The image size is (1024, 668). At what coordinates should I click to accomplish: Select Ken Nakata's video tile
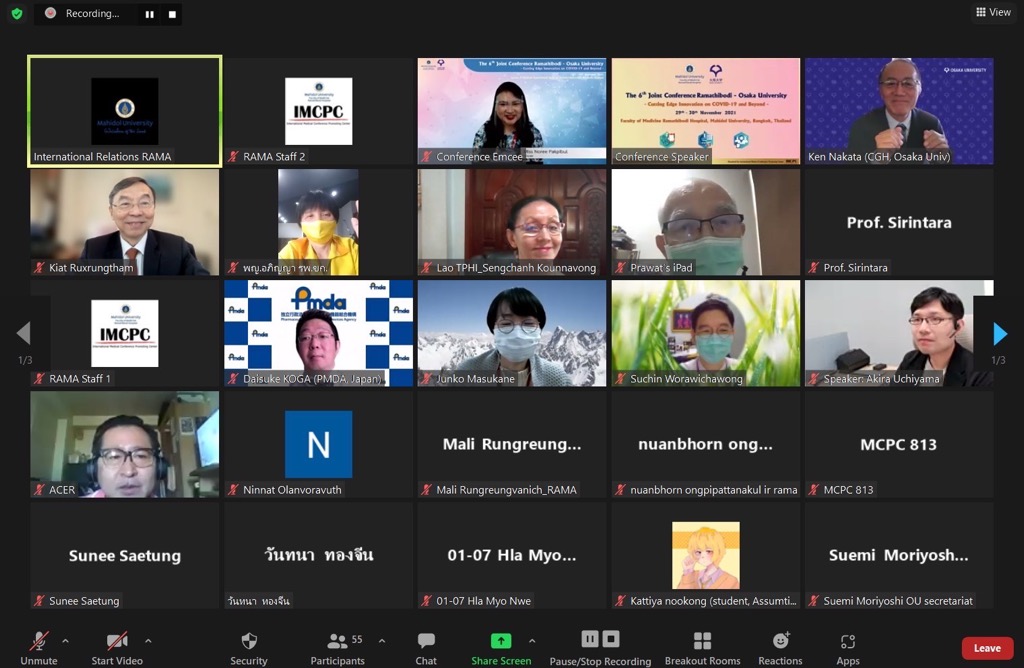898,110
